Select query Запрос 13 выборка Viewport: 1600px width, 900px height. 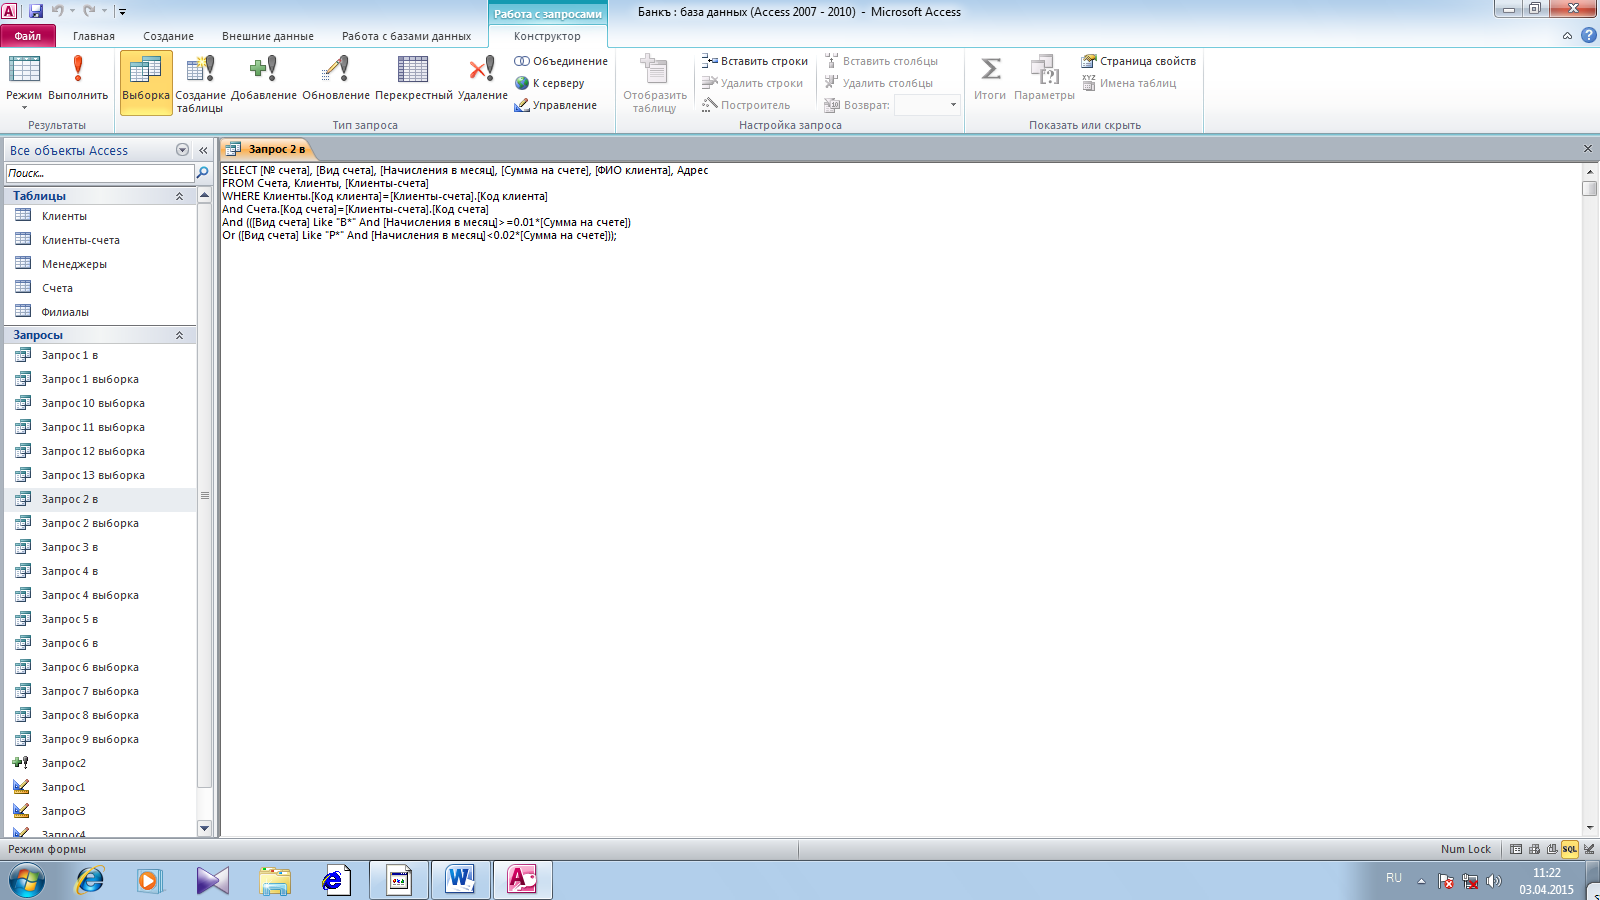point(100,475)
